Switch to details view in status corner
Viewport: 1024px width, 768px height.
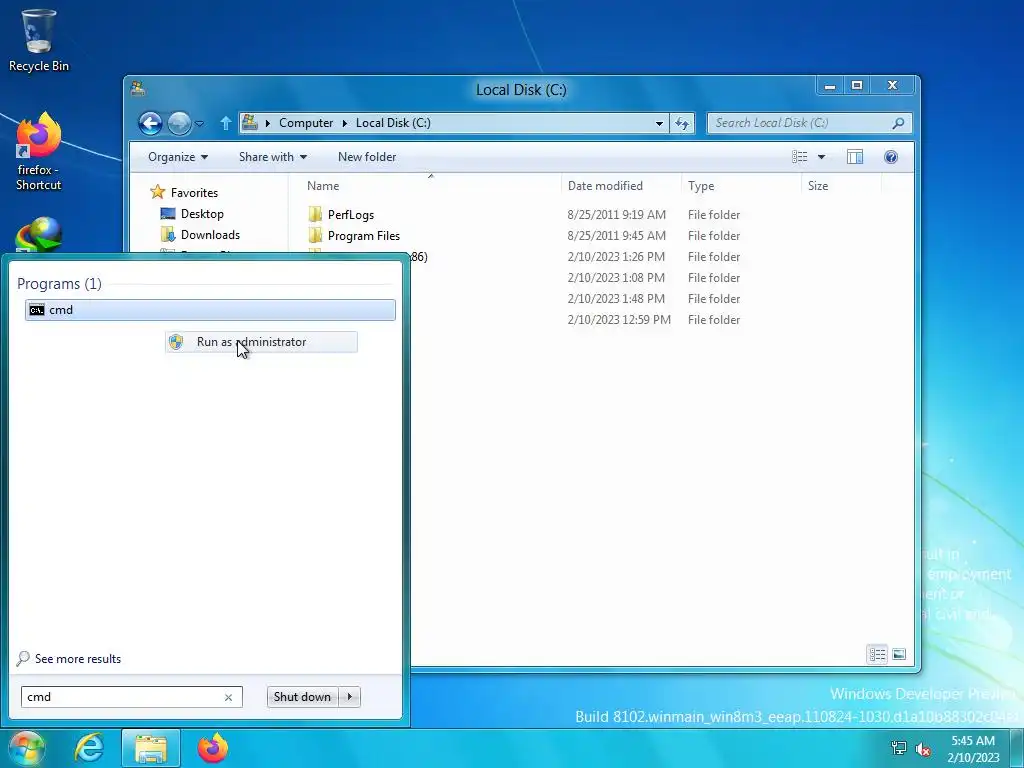877,654
